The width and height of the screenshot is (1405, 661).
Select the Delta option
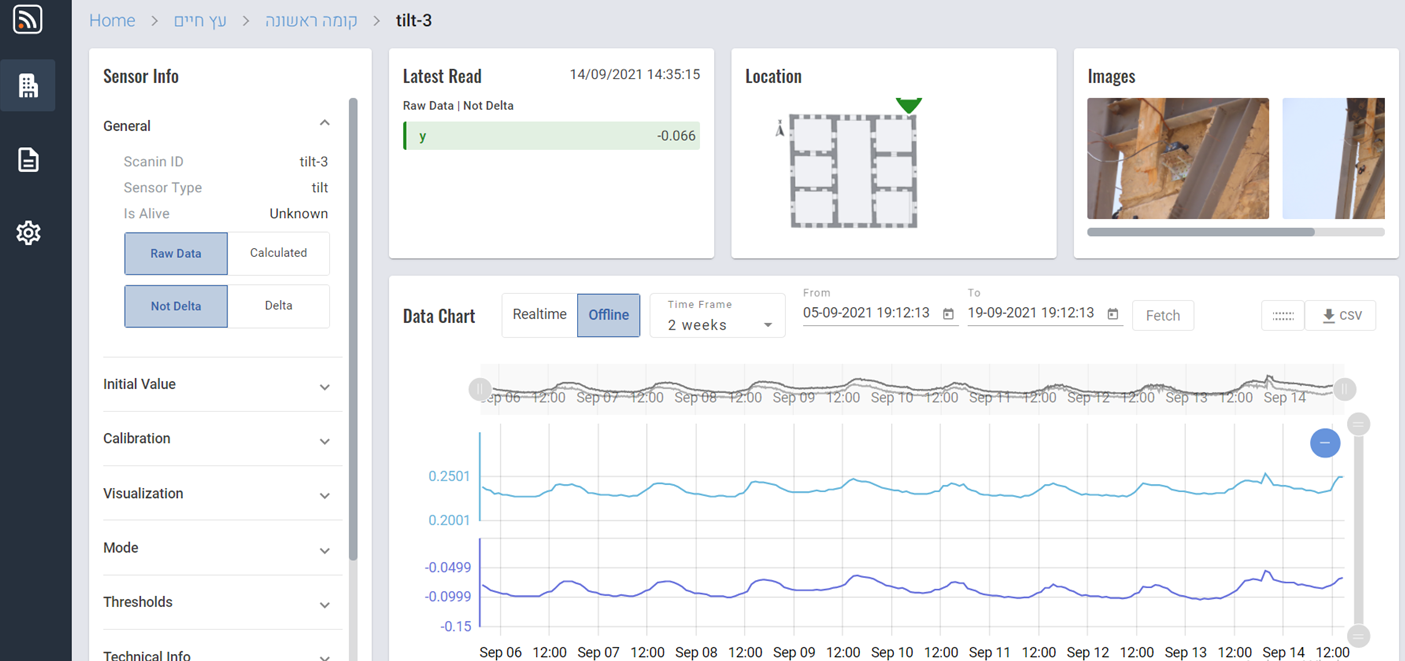[x=278, y=307]
